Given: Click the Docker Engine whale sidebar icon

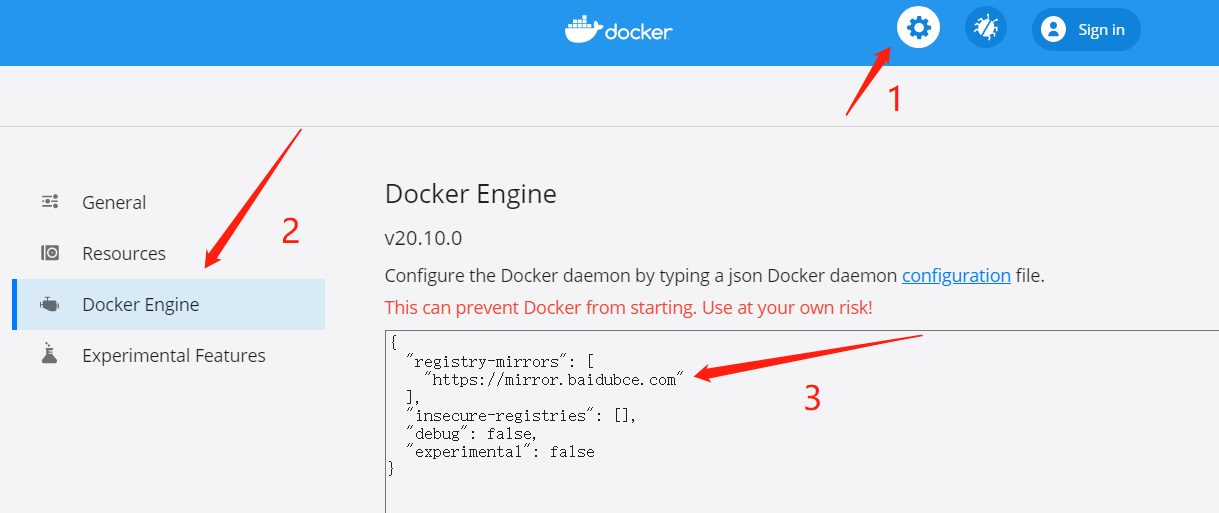Looking at the screenshot, I should coord(50,305).
